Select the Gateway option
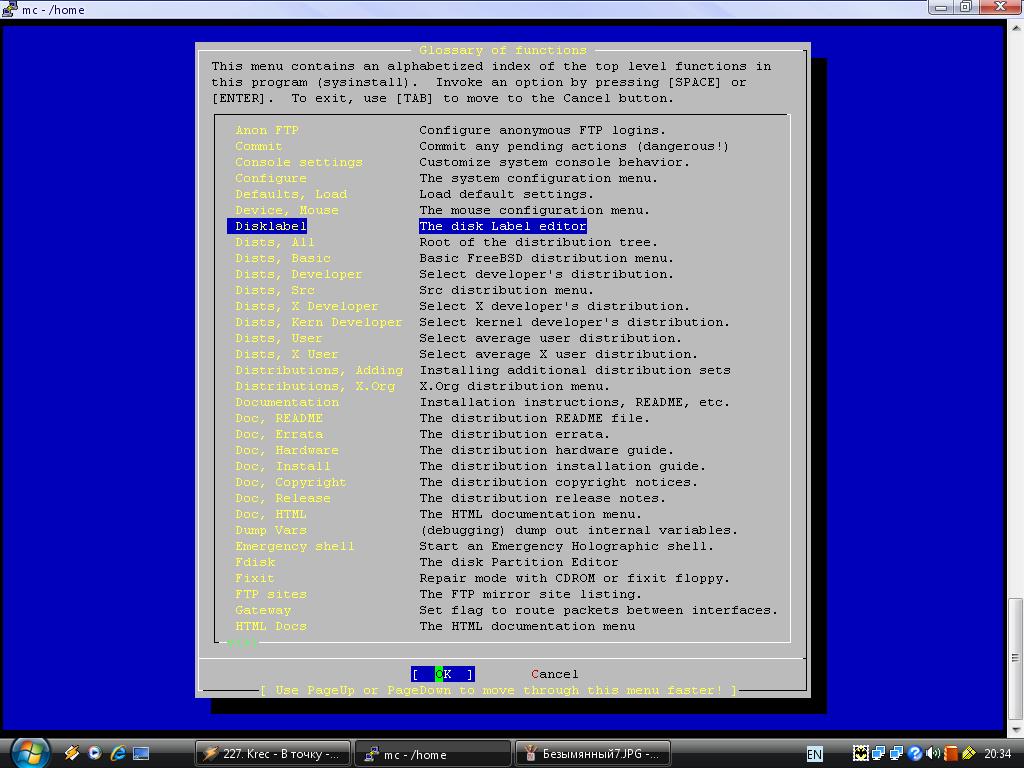The height and width of the screenshot is (768, 1024). pos(263,610)
